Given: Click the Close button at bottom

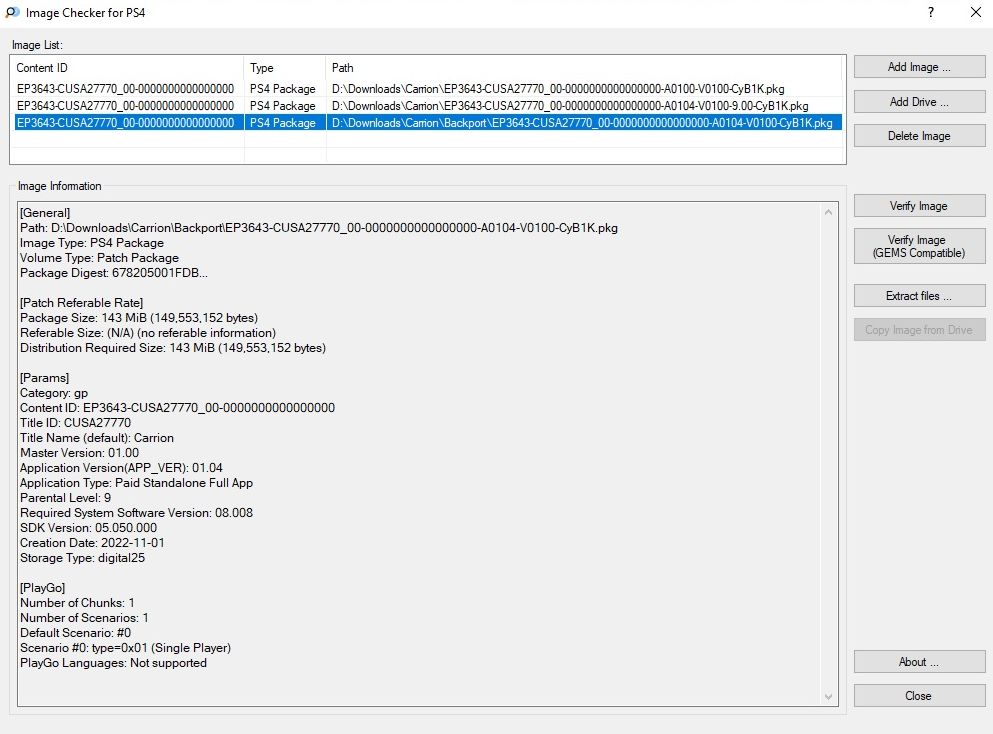Looking at the screenshot, I should 919,696.
